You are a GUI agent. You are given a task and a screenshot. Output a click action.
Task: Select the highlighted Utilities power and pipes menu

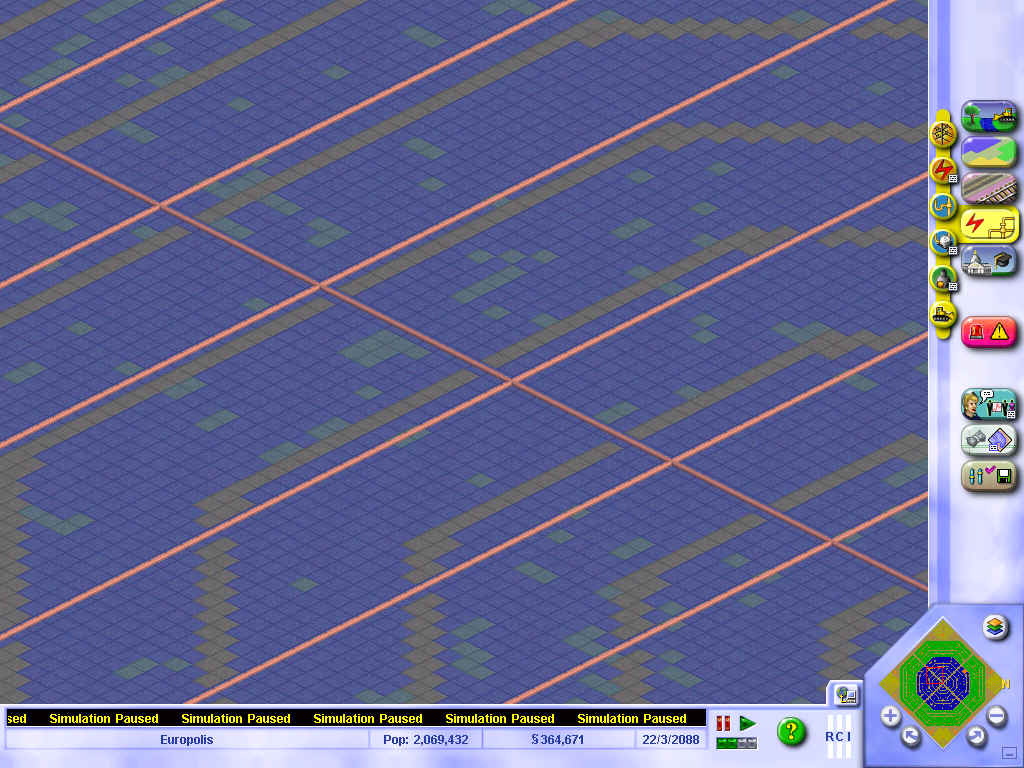[989, 225]
